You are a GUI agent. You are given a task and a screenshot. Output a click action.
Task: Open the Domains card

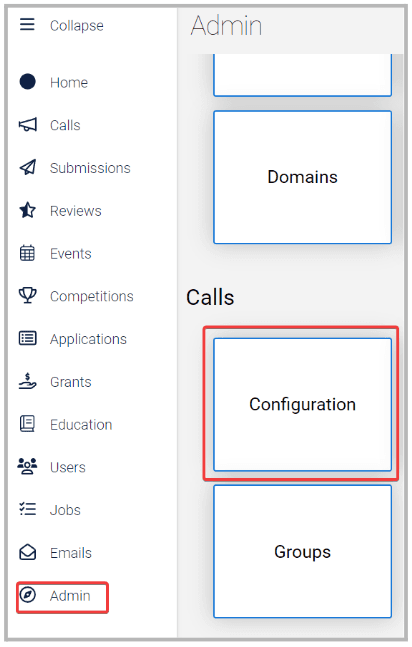point(303,177)
